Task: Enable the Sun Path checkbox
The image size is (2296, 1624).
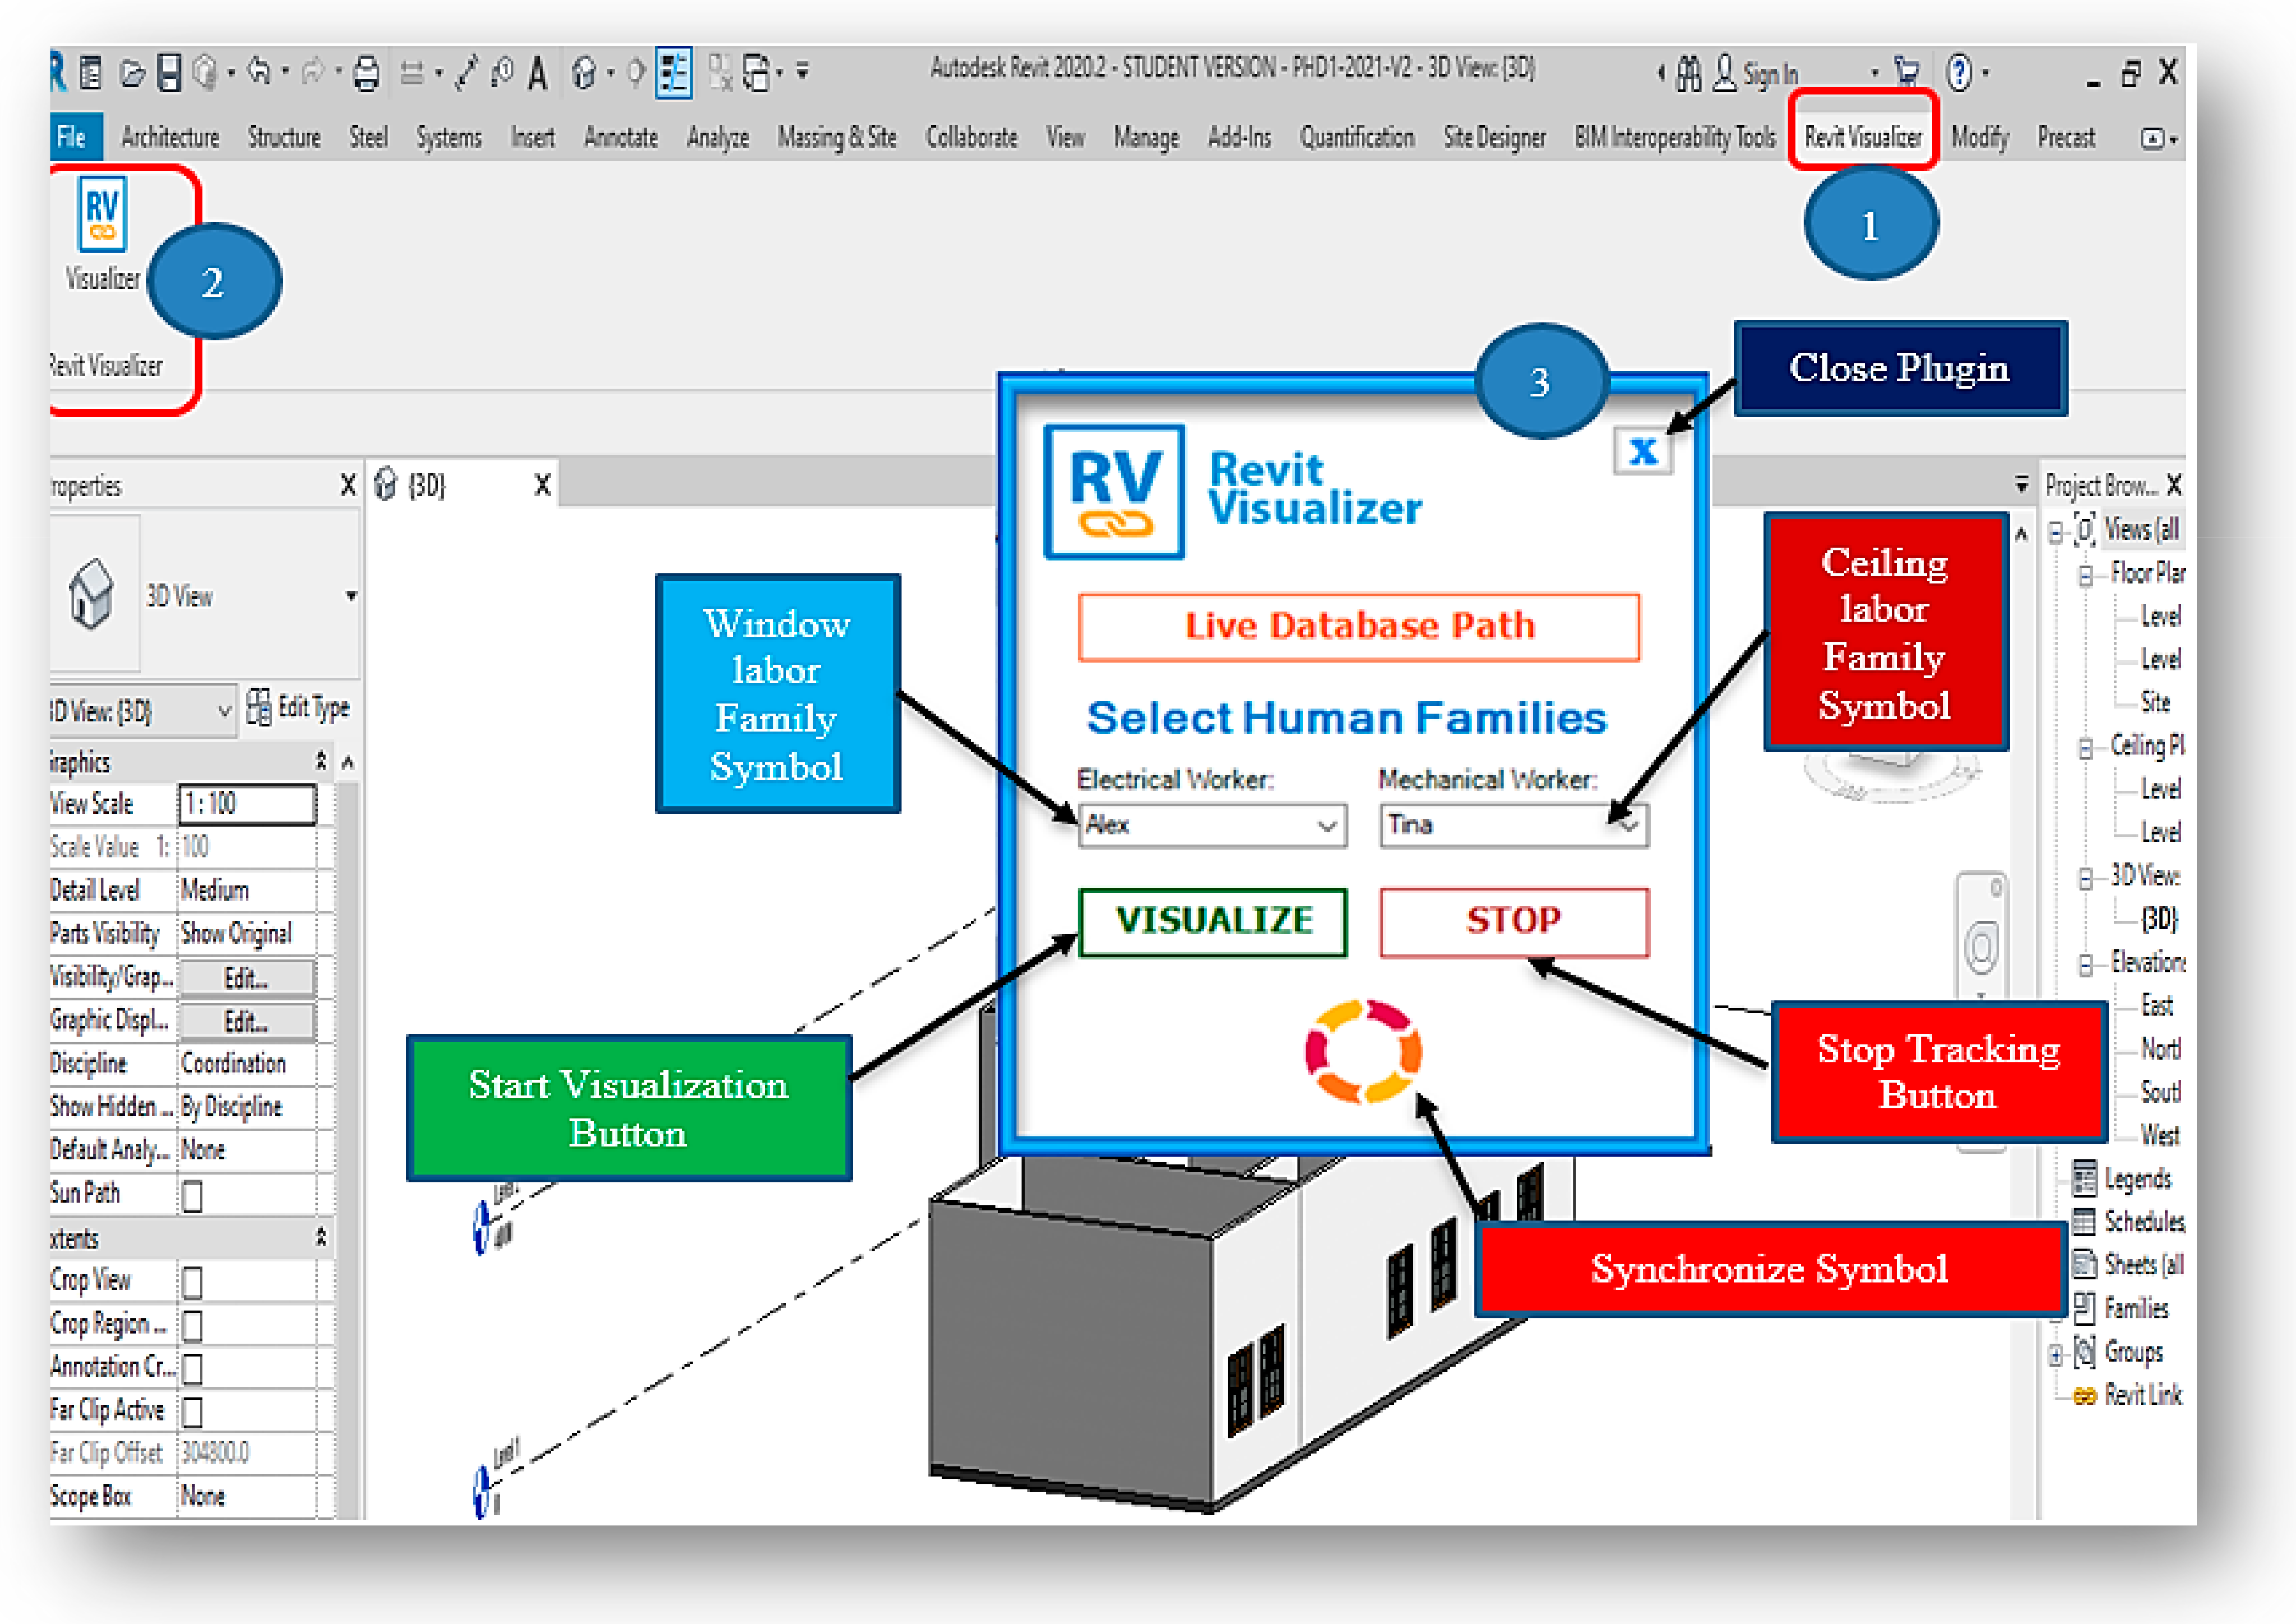Action: (192, 1196)
